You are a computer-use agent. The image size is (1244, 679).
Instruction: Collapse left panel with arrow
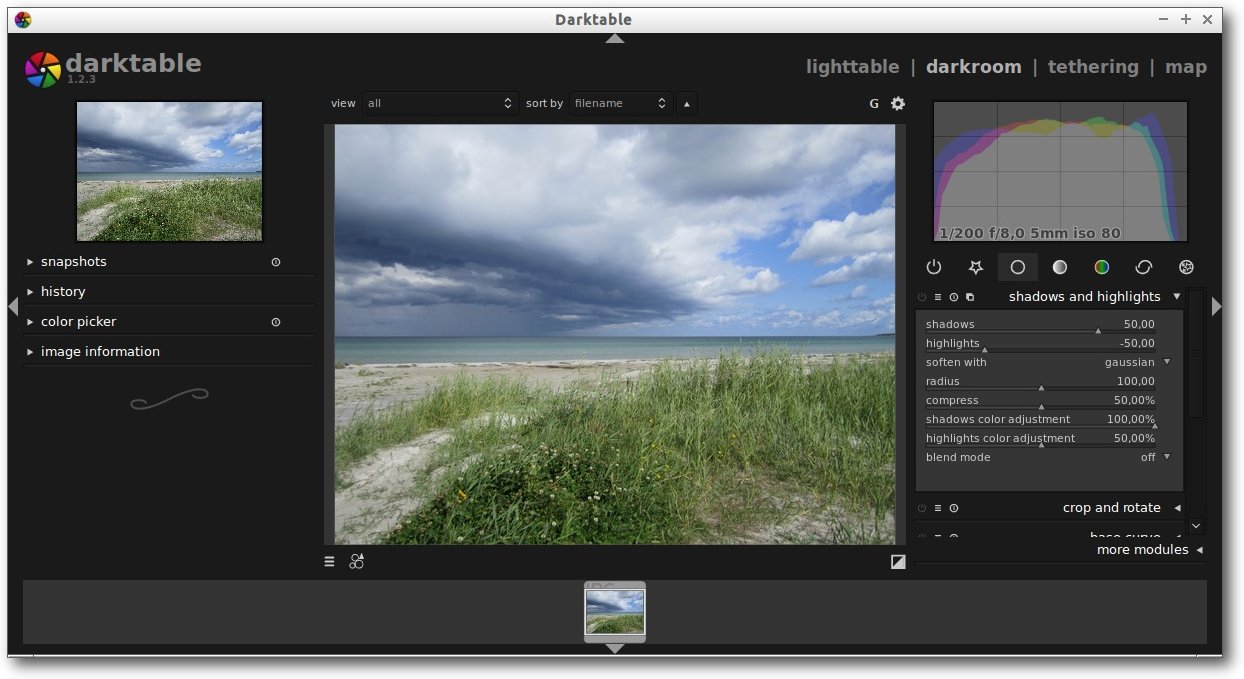click(x=13, y=306)
